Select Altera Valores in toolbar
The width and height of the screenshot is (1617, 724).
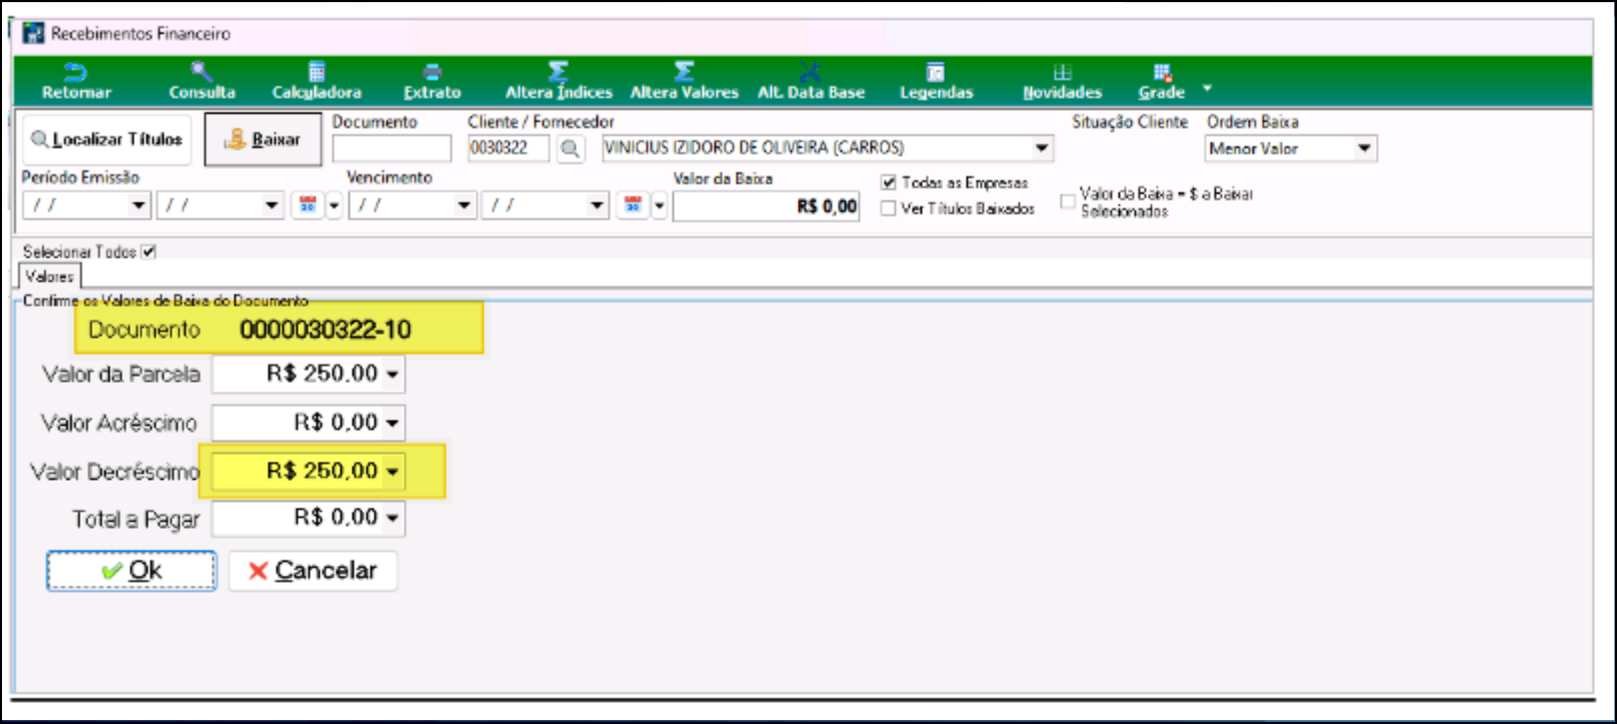click(684, 81)
